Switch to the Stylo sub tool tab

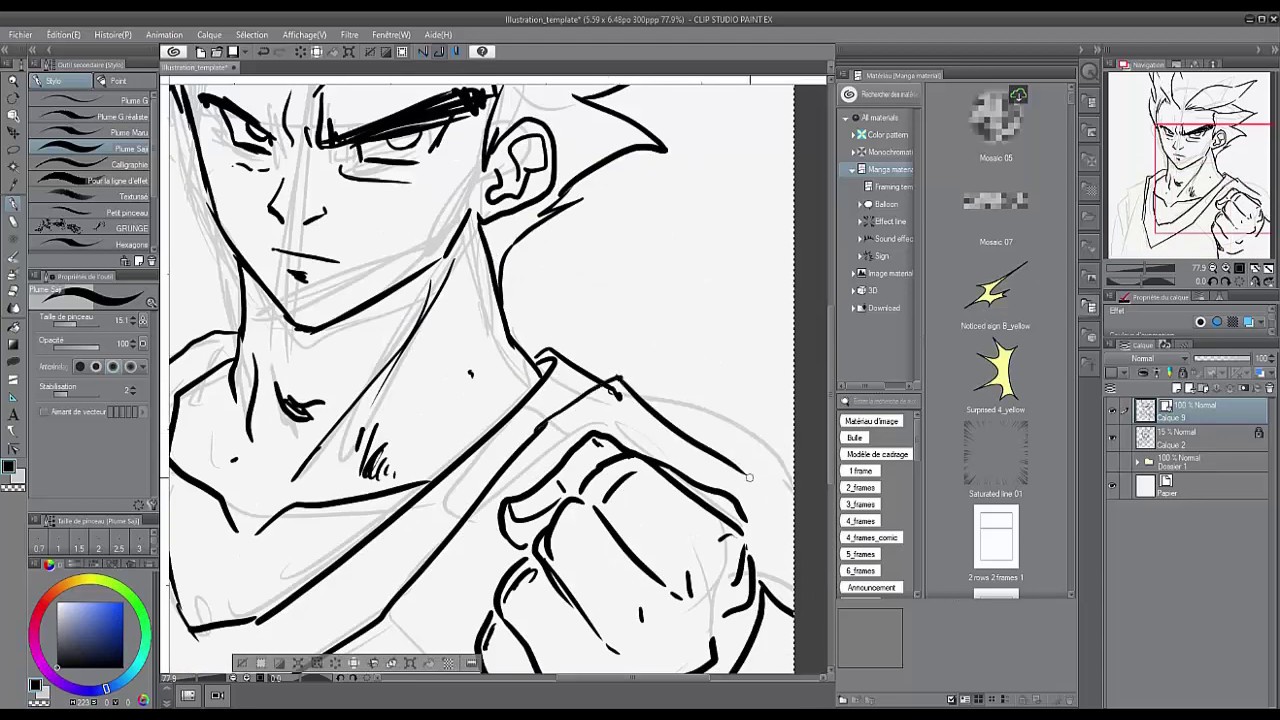tap(61, 81)
